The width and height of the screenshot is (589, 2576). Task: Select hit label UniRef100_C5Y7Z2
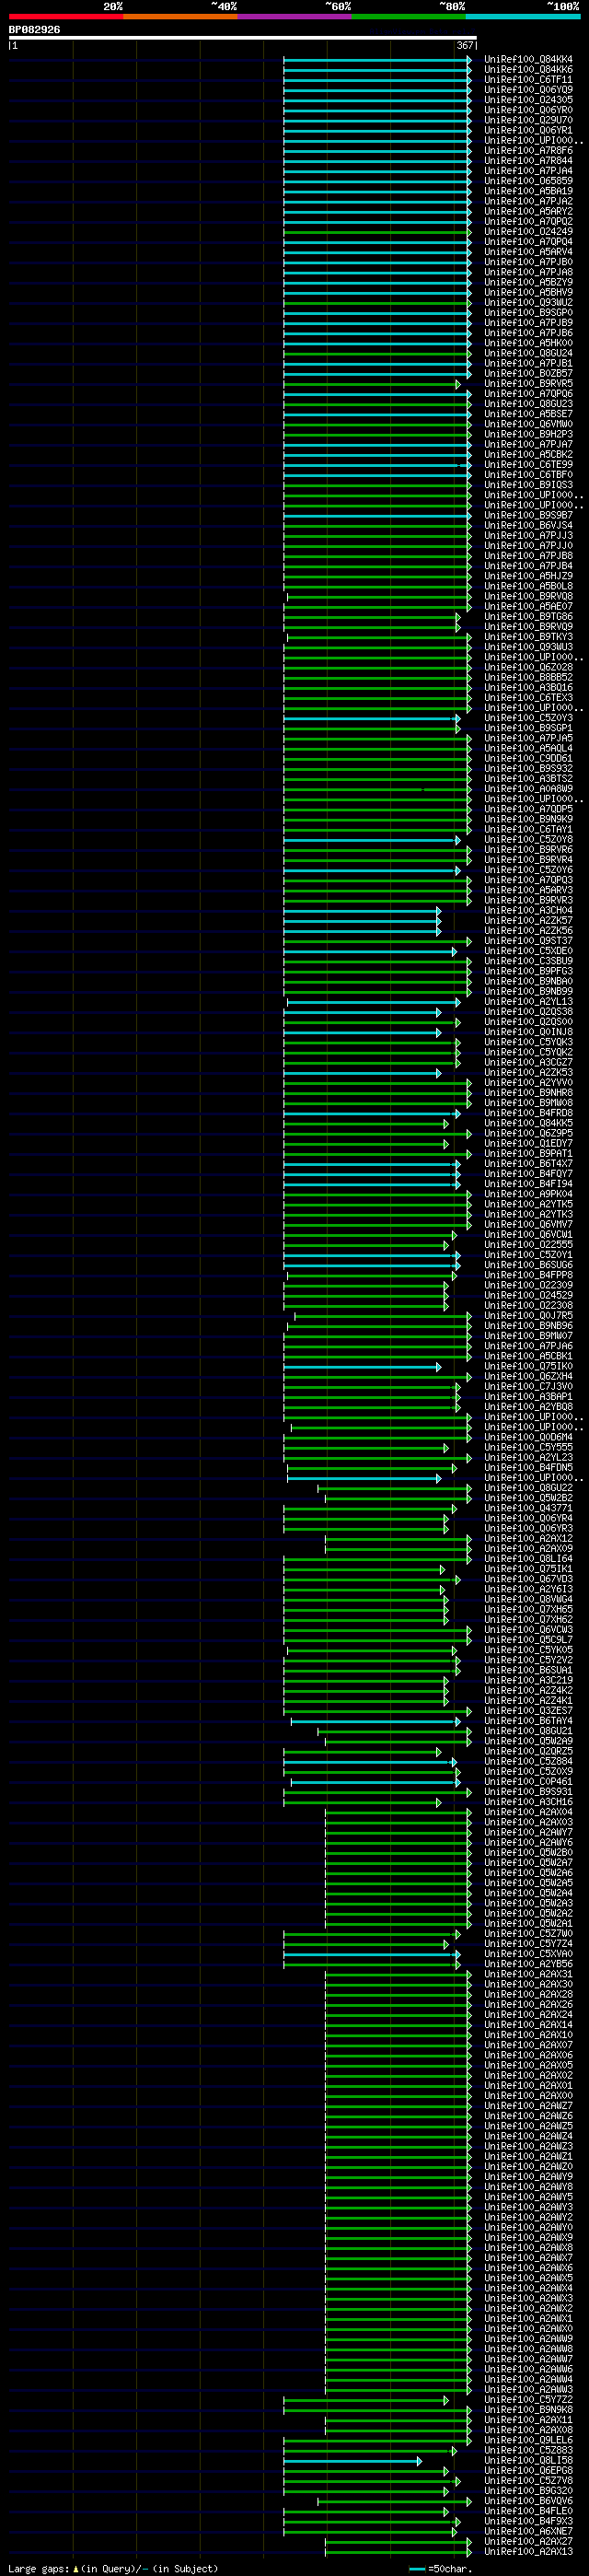click(x=528, y=2399)
